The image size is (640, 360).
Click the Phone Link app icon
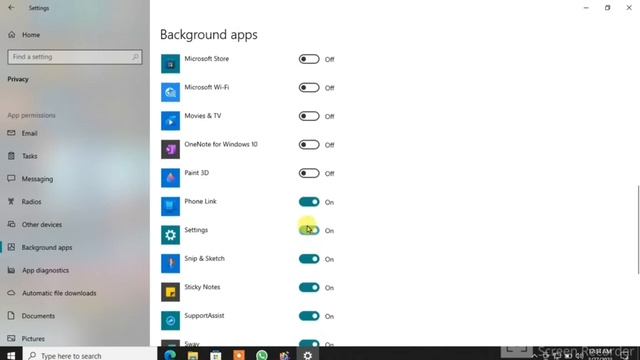point(170,207)
